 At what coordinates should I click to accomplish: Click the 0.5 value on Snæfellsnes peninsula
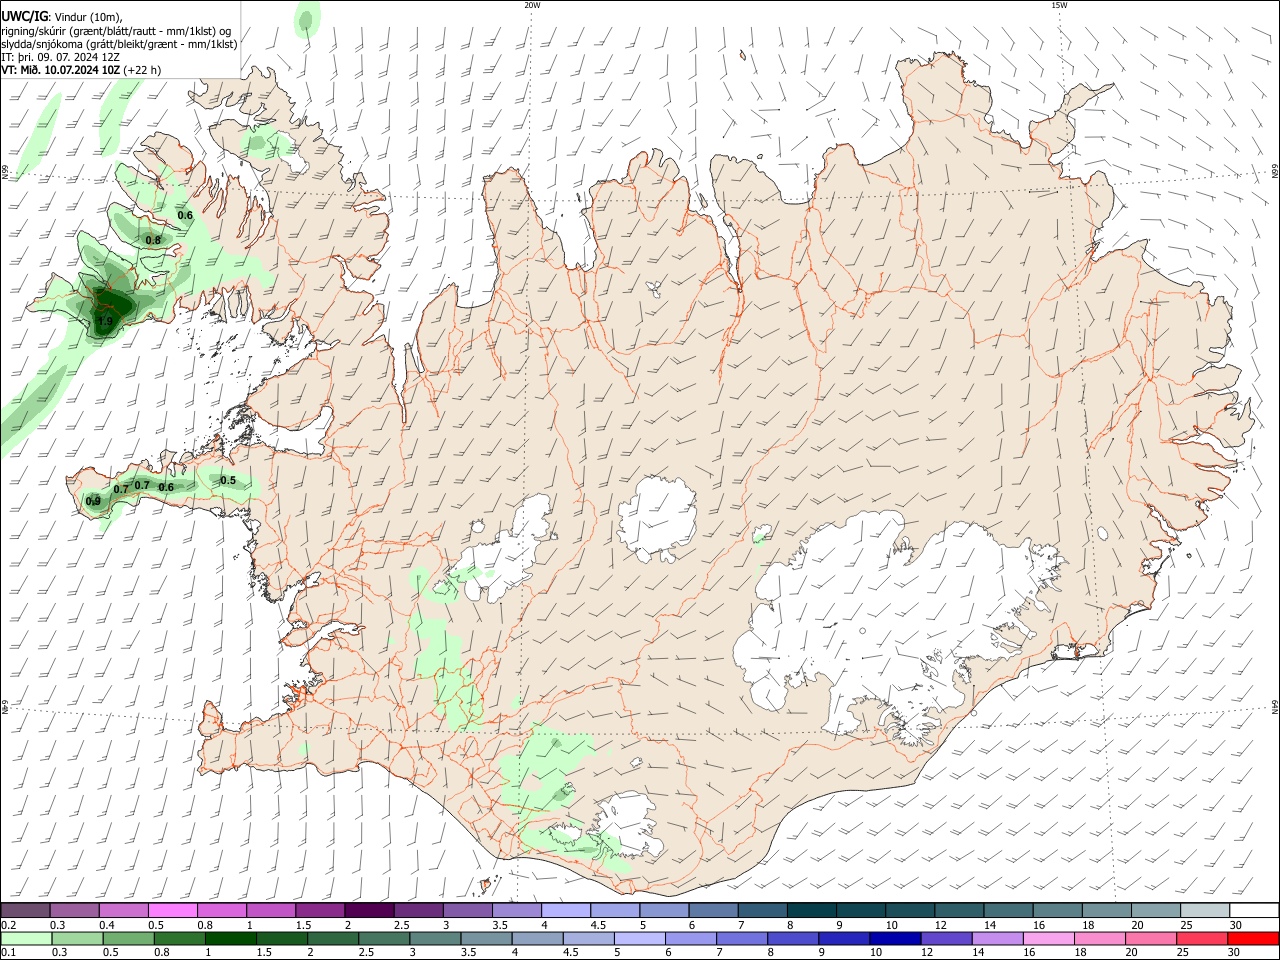point(228,480)
